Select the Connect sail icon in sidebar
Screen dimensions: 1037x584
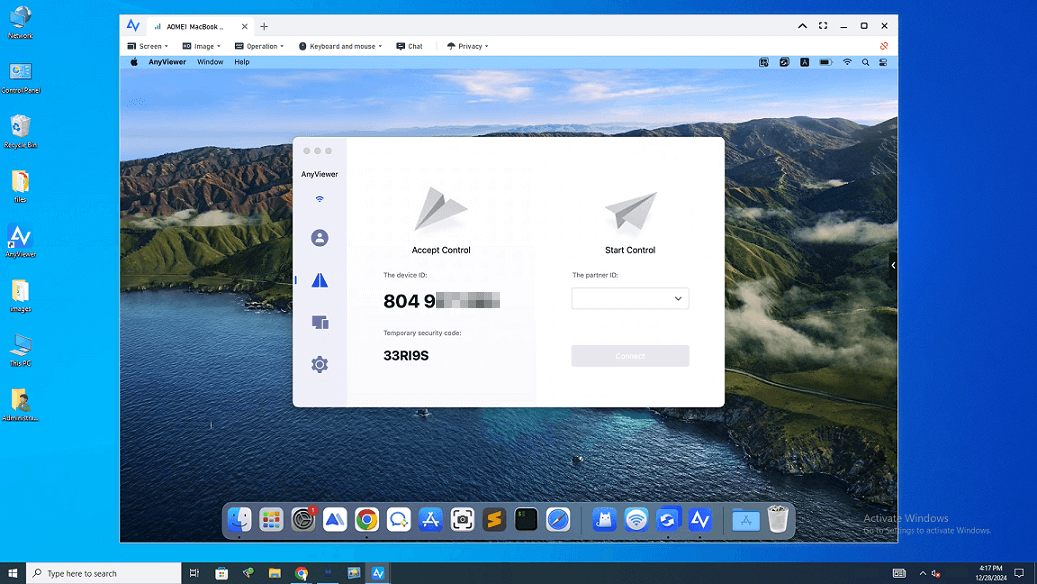pyautogui.click(x=319, y=281)
